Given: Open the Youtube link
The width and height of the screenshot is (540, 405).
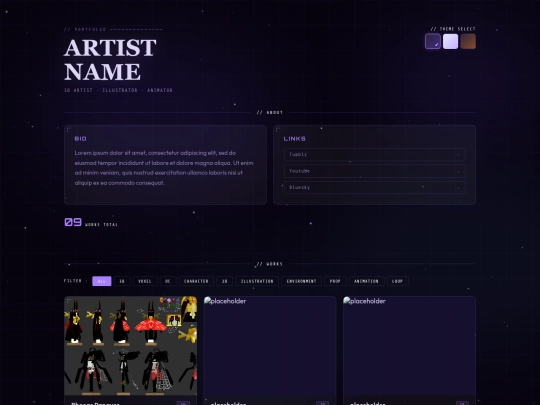Looking at the screenshot, I should tap(375, 171).
